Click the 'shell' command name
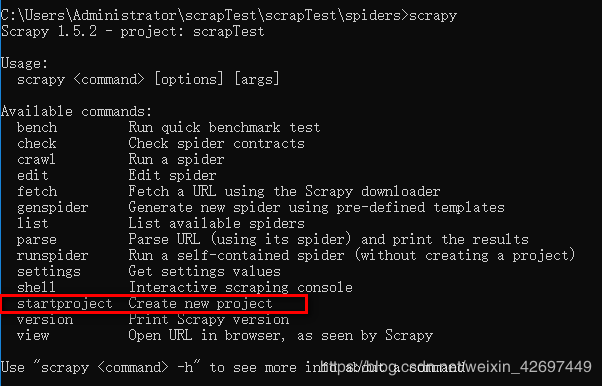 click(x=36, y=288)
